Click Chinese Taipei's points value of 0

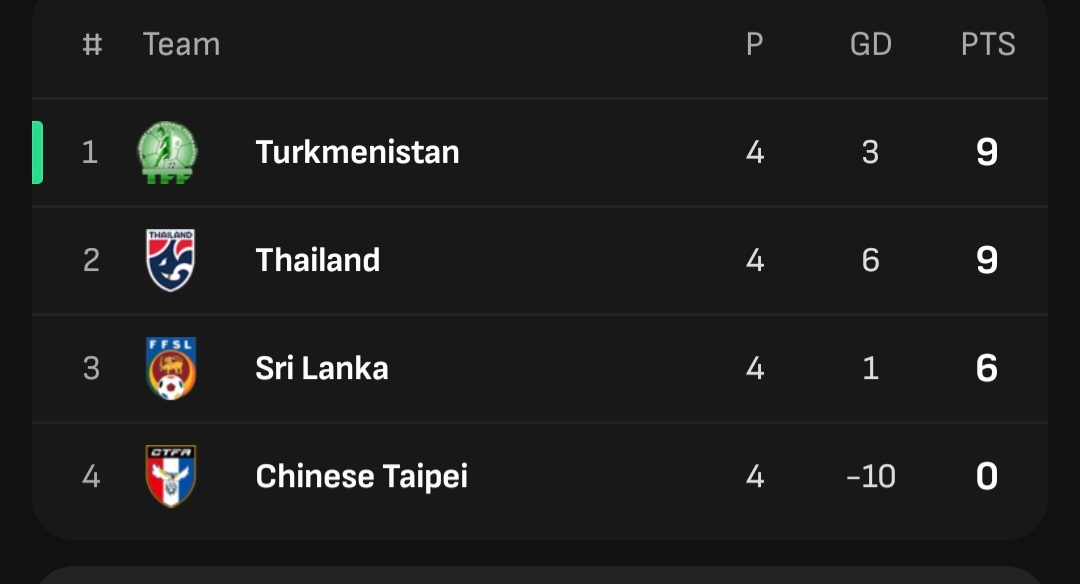[x=987, y=476]
